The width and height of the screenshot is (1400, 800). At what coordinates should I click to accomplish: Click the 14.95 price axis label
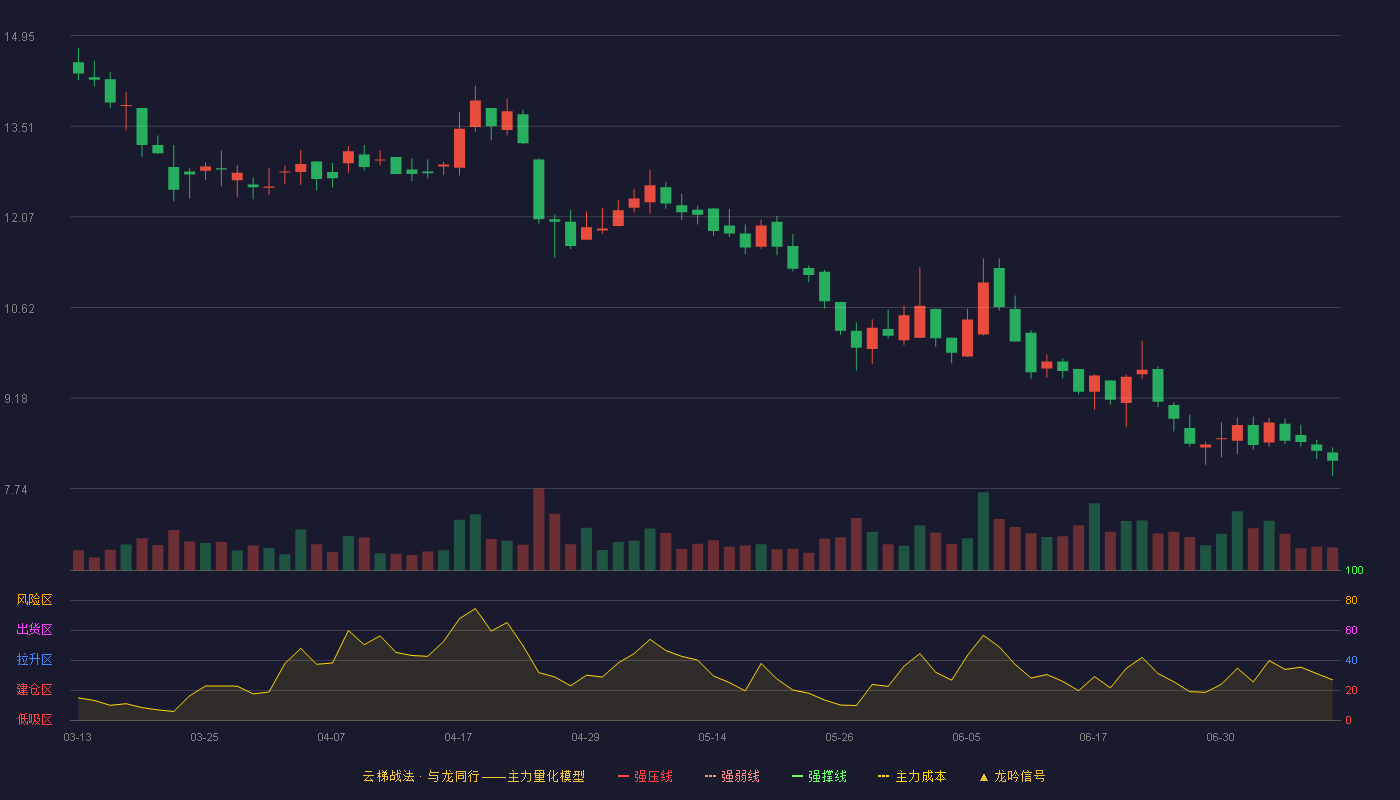[19, 37]
